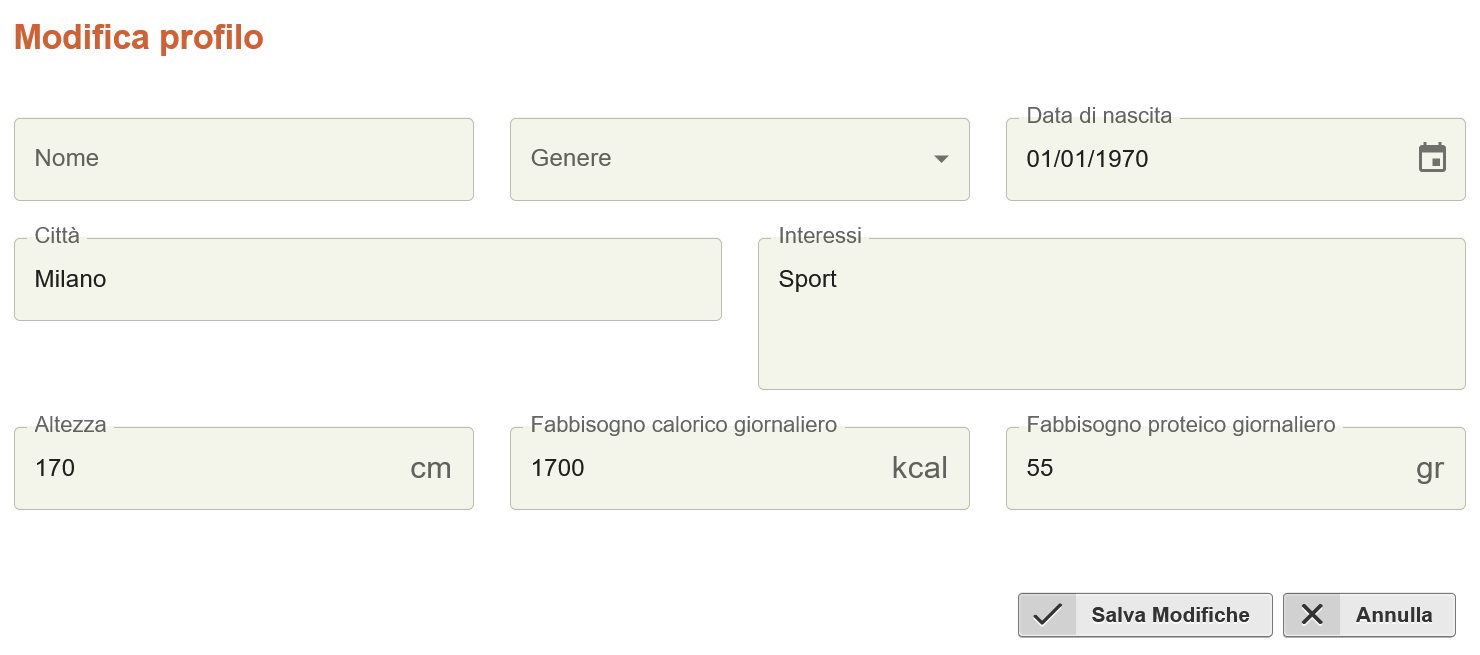The height and width of the screenshot is (655, 1480).
Task: Click the kcal label in calorico field
Action: point(920,468)
